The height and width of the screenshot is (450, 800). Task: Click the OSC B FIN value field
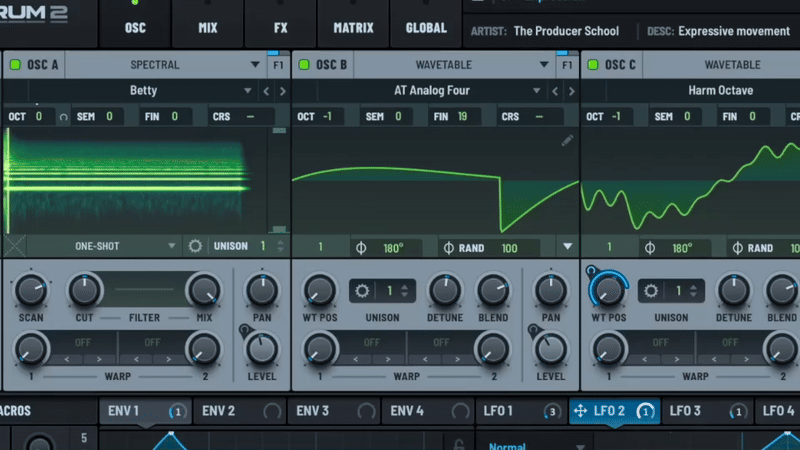click(x=464, y=117)
